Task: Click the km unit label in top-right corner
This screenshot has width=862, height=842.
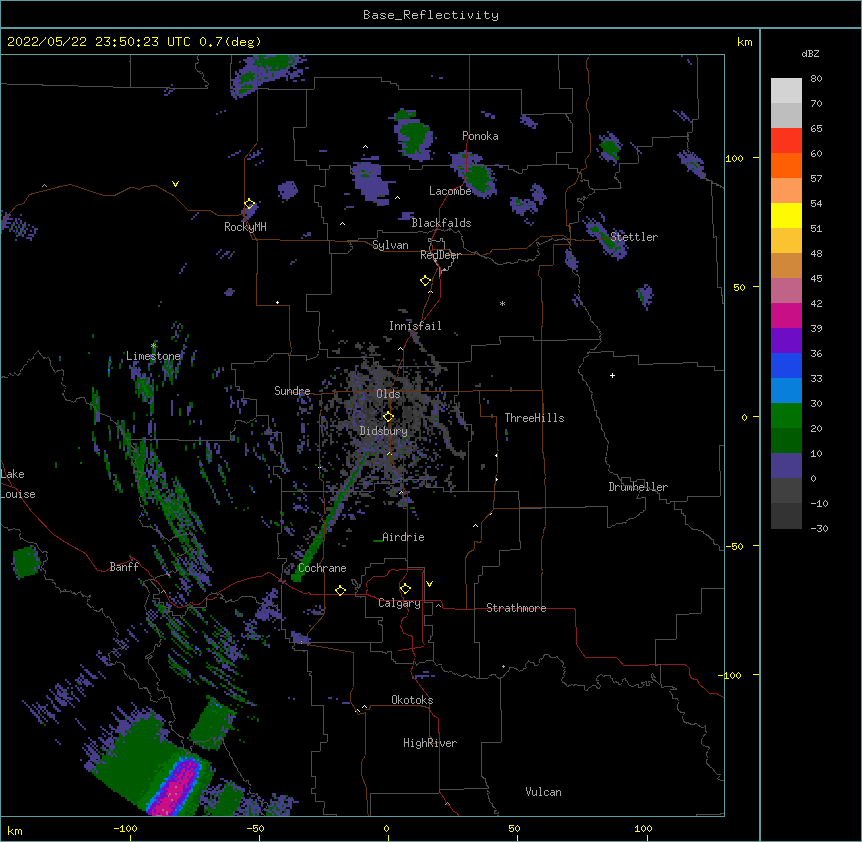Action: (744, 42)
